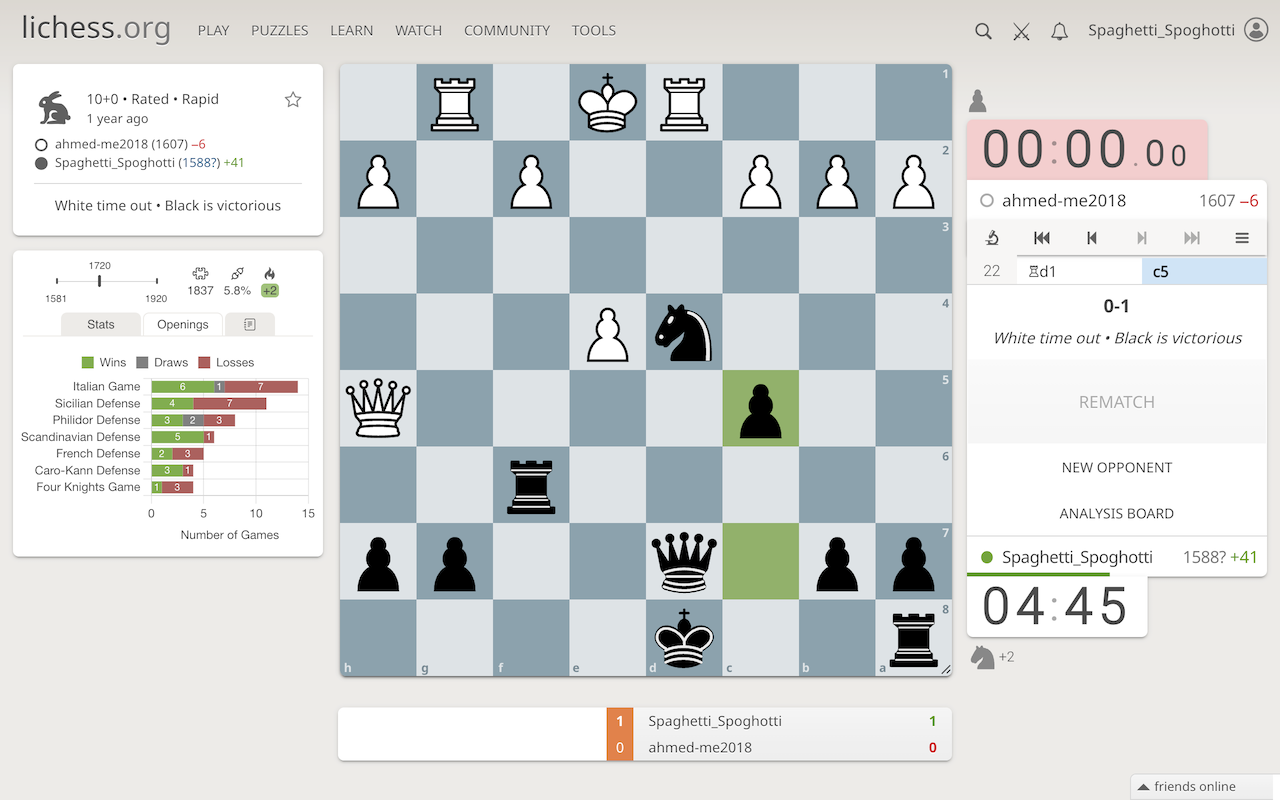This screenshot has width=1280, height=800.
Task: Open the COMMUNITY menu
Action: pyautogui.click(x=507, y=30)
